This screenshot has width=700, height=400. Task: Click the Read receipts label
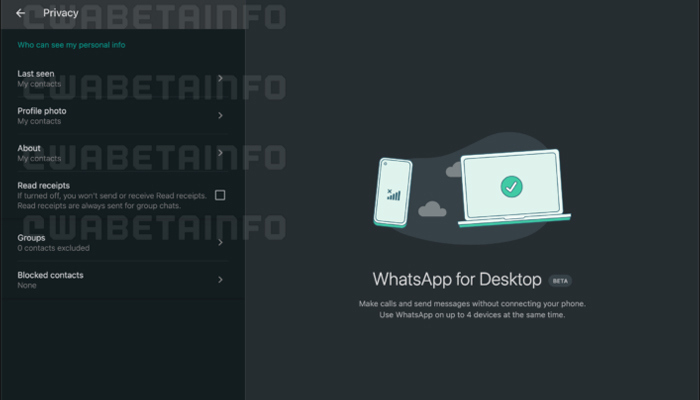tap(43, 185)
